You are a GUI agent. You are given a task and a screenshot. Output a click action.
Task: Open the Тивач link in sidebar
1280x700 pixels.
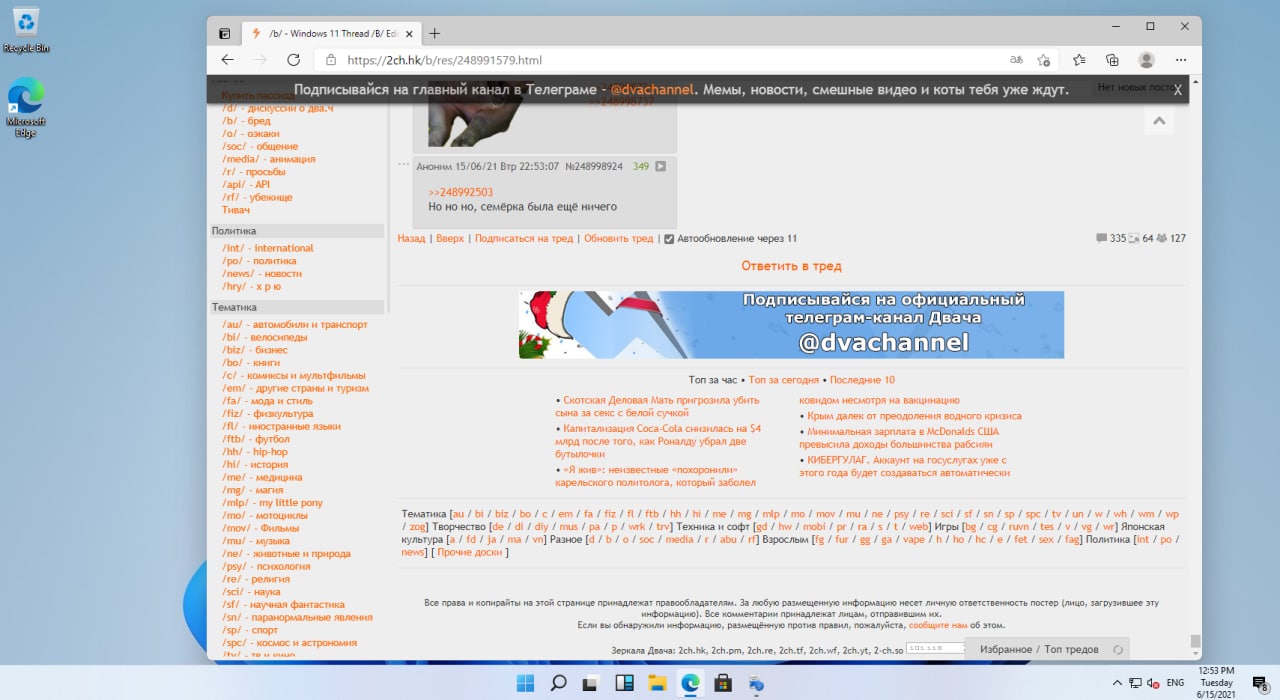[236, 210]
